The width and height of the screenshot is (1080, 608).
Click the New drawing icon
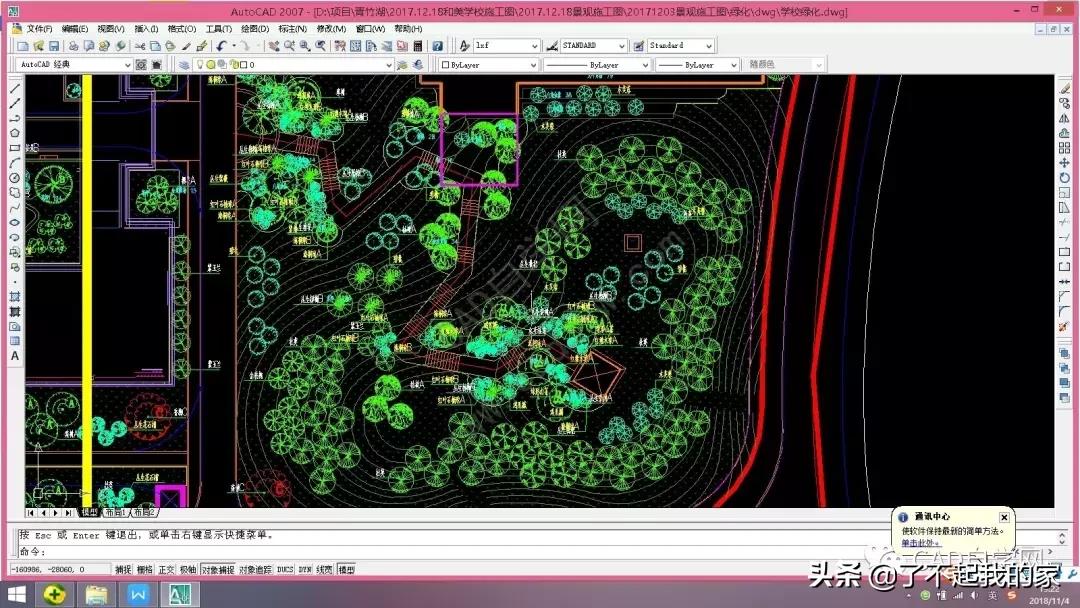23,46
